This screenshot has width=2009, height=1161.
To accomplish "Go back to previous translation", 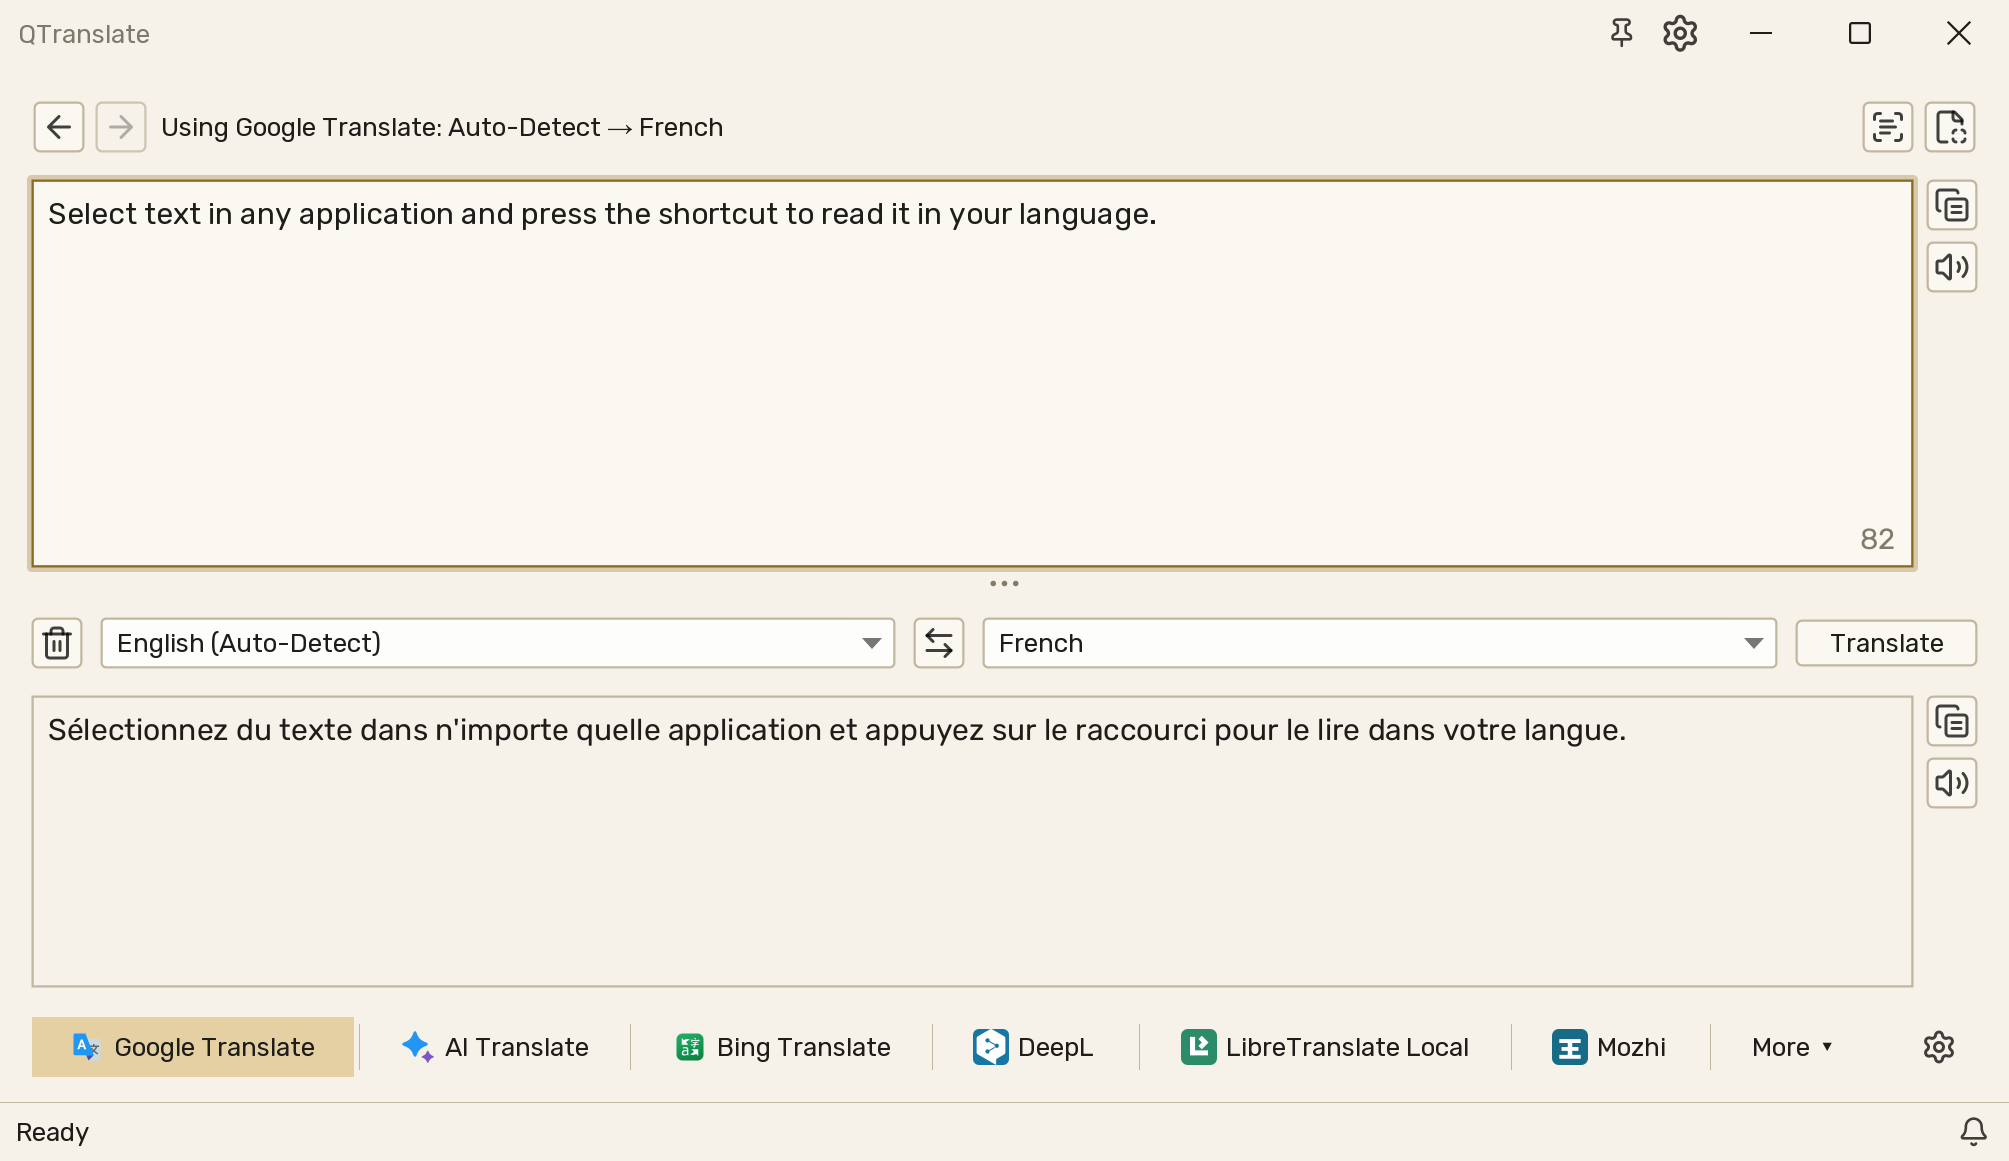I will tap(59, 127).
